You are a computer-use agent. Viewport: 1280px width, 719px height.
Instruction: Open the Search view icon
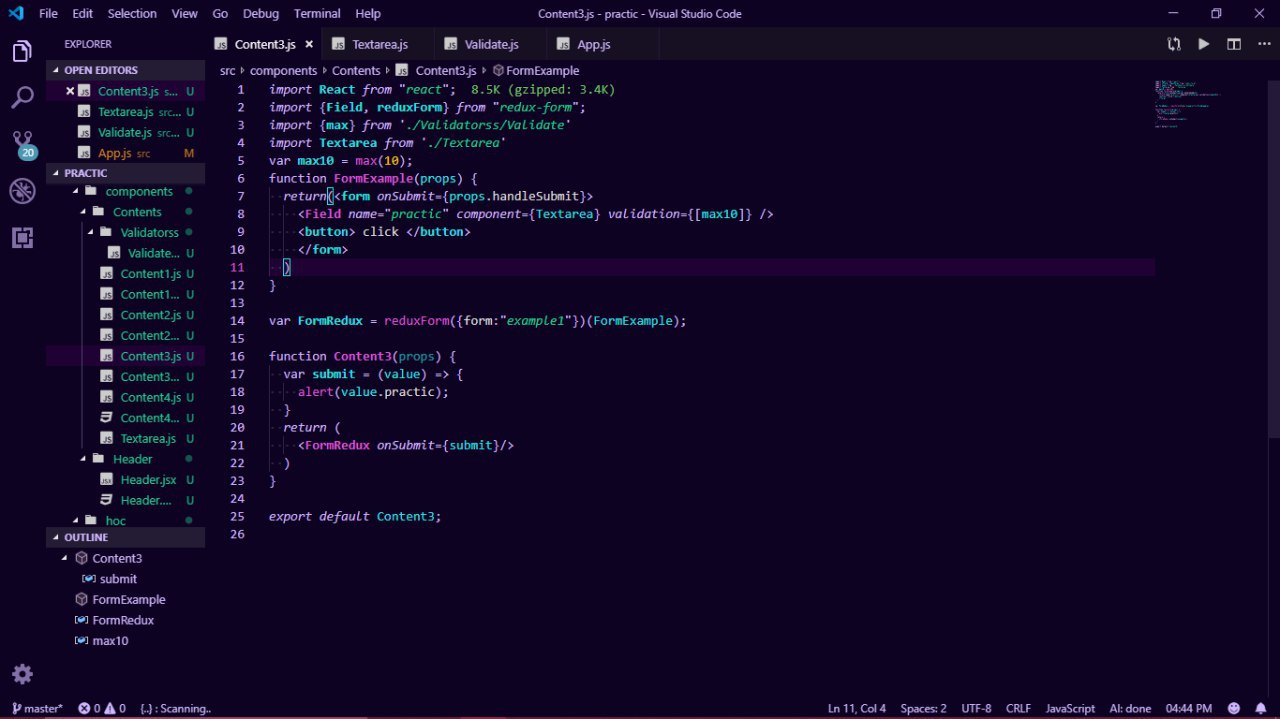(22, 98)
